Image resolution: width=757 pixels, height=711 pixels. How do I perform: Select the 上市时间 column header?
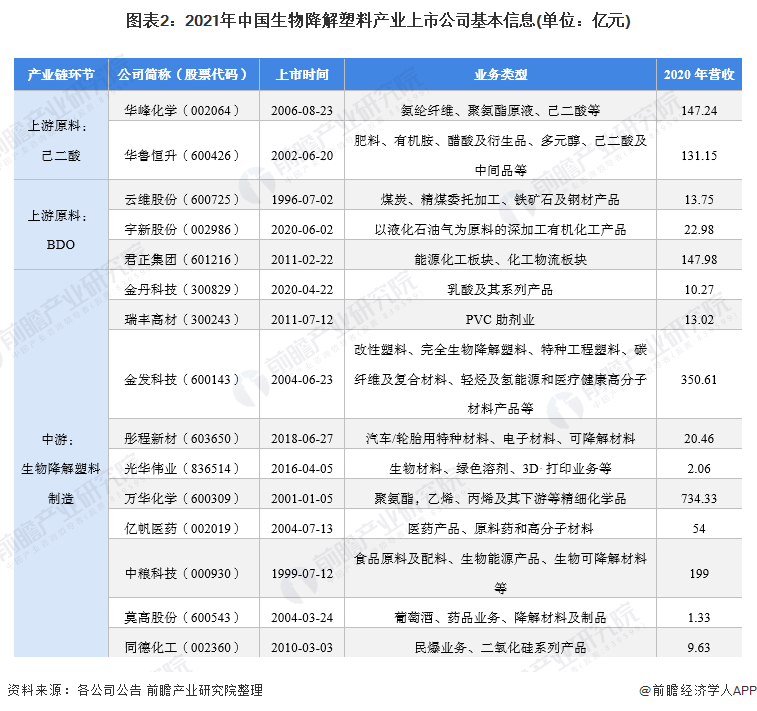click(x=302, y=74)
